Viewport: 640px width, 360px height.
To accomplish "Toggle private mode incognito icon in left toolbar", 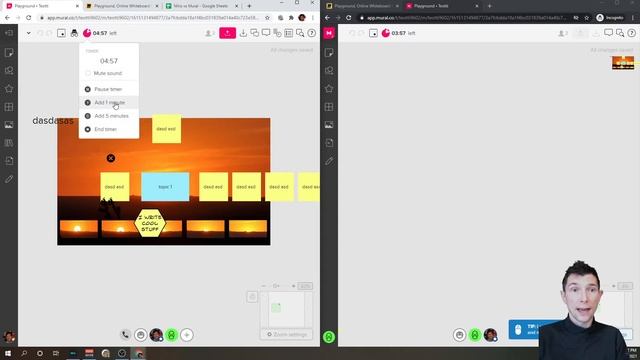I will (74, 33).
